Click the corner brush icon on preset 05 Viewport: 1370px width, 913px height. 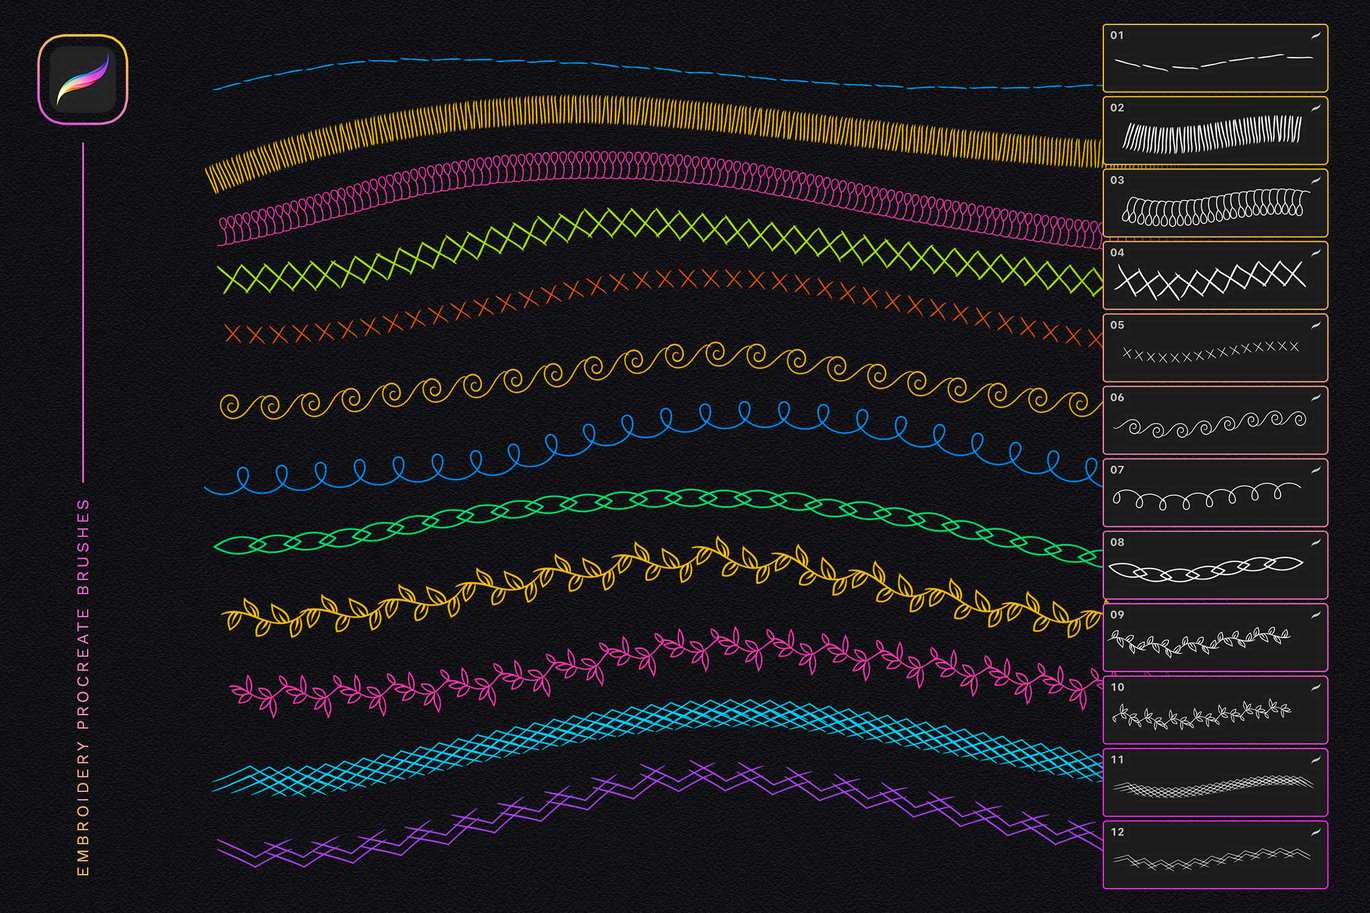click(x=1315, y=325)
